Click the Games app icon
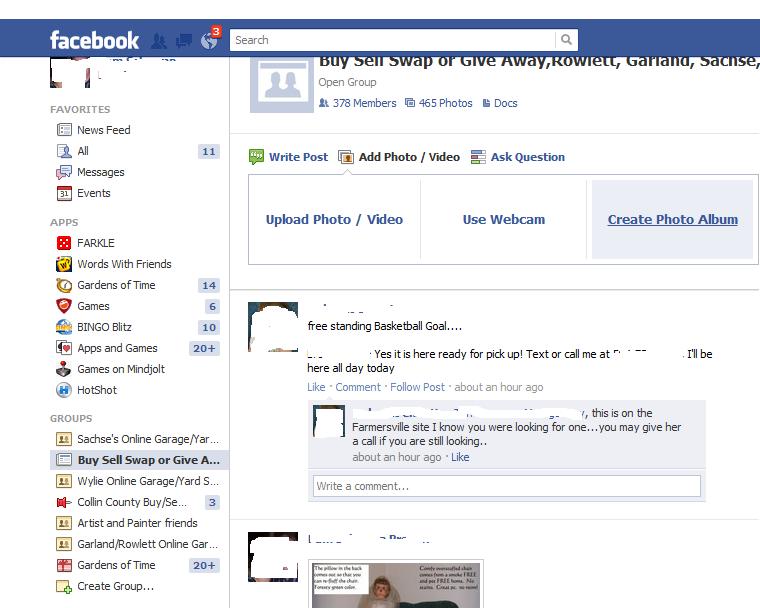This screenshot has height=608, width=760. pyautogui.click(x=64, y=306)
